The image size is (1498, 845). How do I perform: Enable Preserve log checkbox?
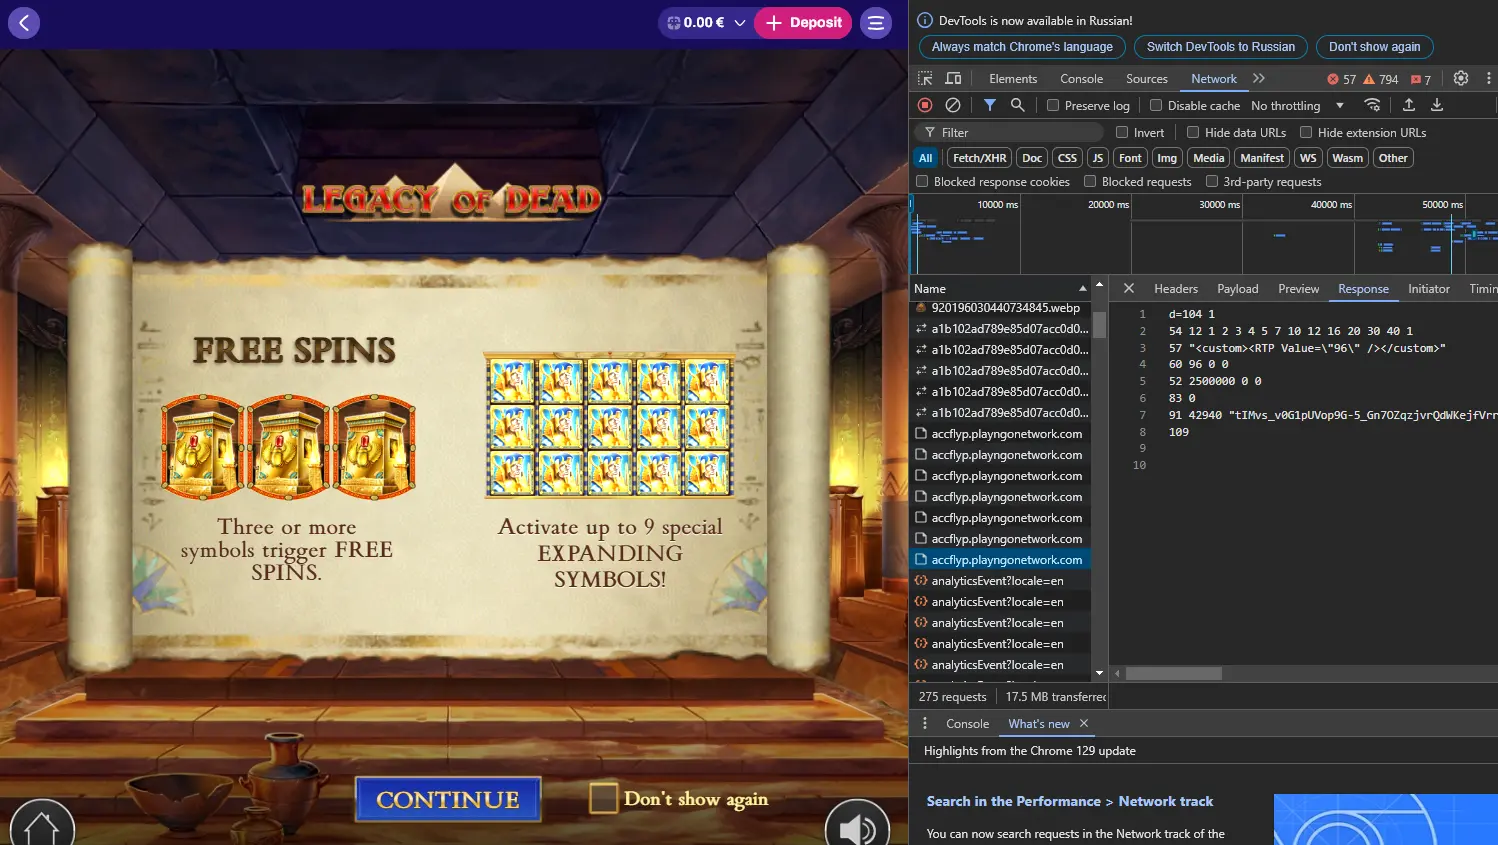[1053, 105]
